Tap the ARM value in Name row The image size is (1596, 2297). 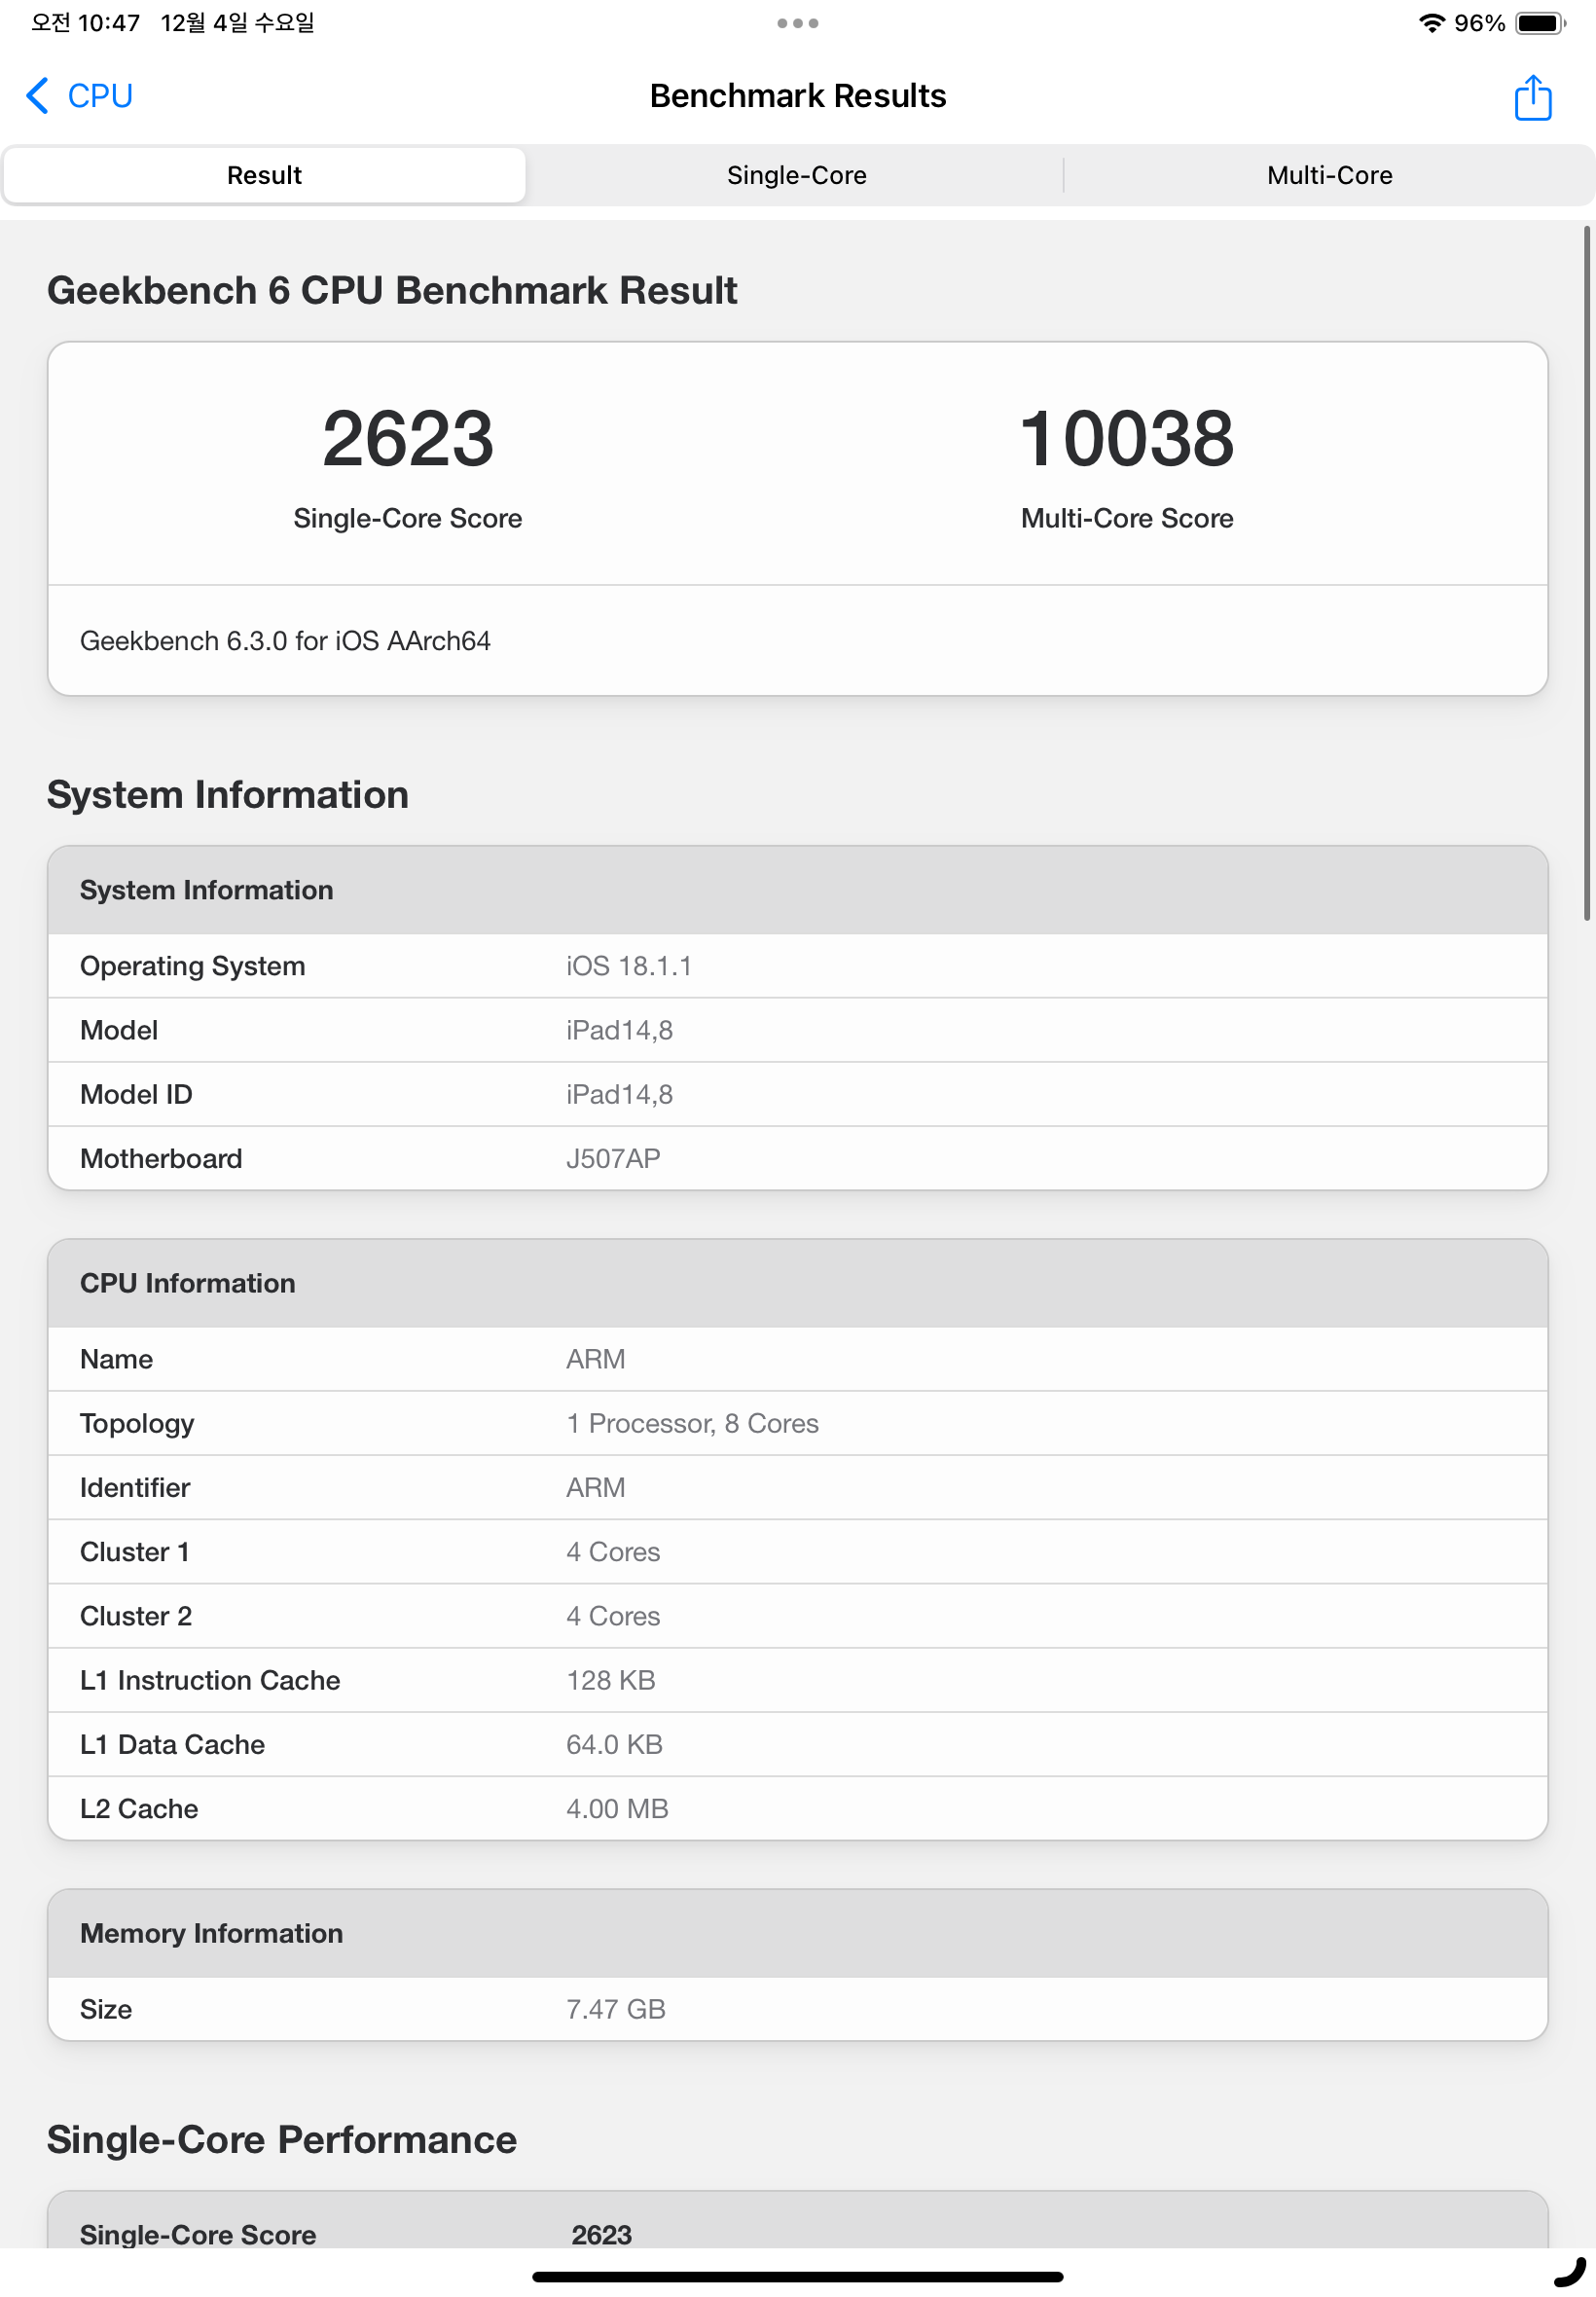click(595, 1359)
